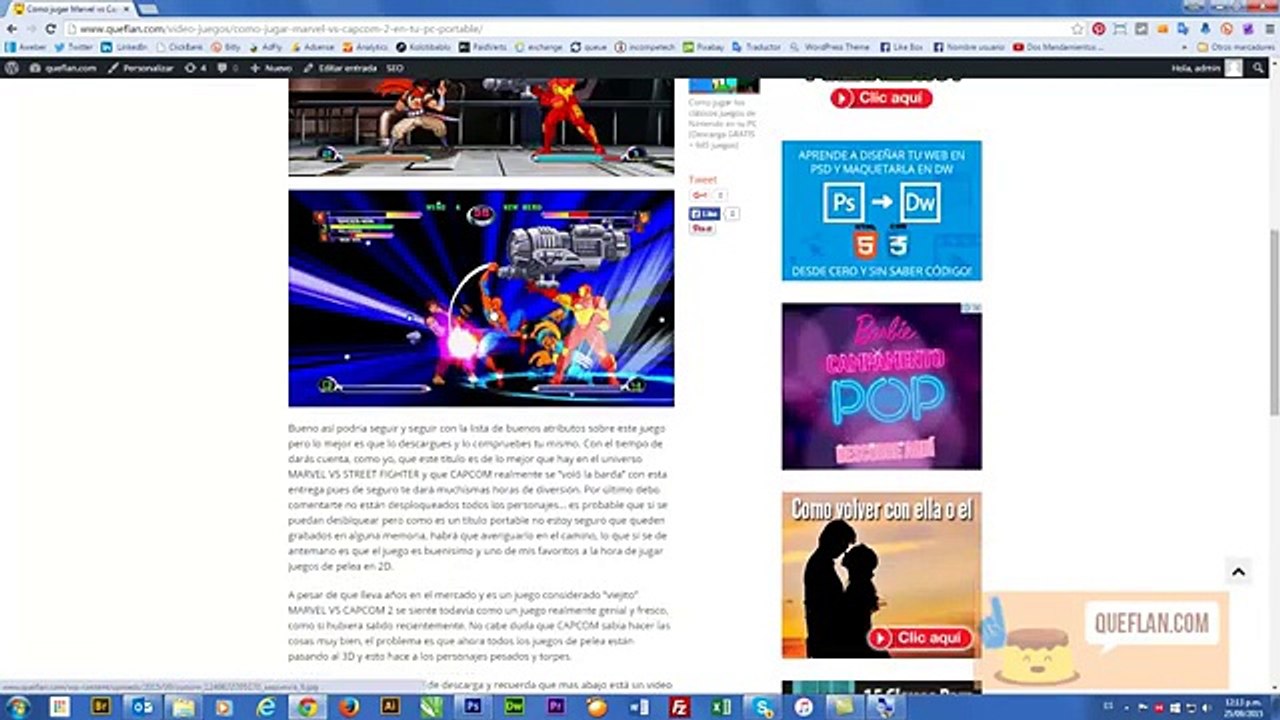Open iTunes from the taskbar
The height and width of the screenshot is (720, 1280).
pos(804,707)
